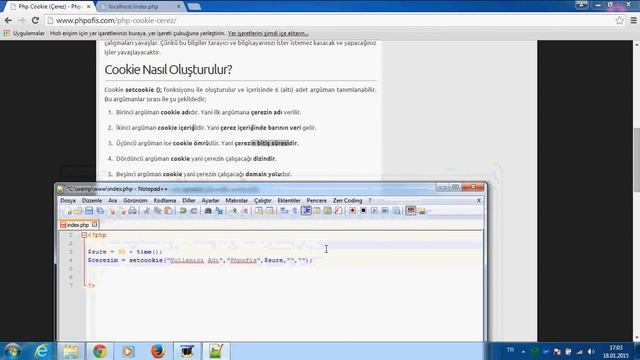This screenshot has height=360, width=640.
Task: Click the volume speaker tray icon
Action: (591, 351)
